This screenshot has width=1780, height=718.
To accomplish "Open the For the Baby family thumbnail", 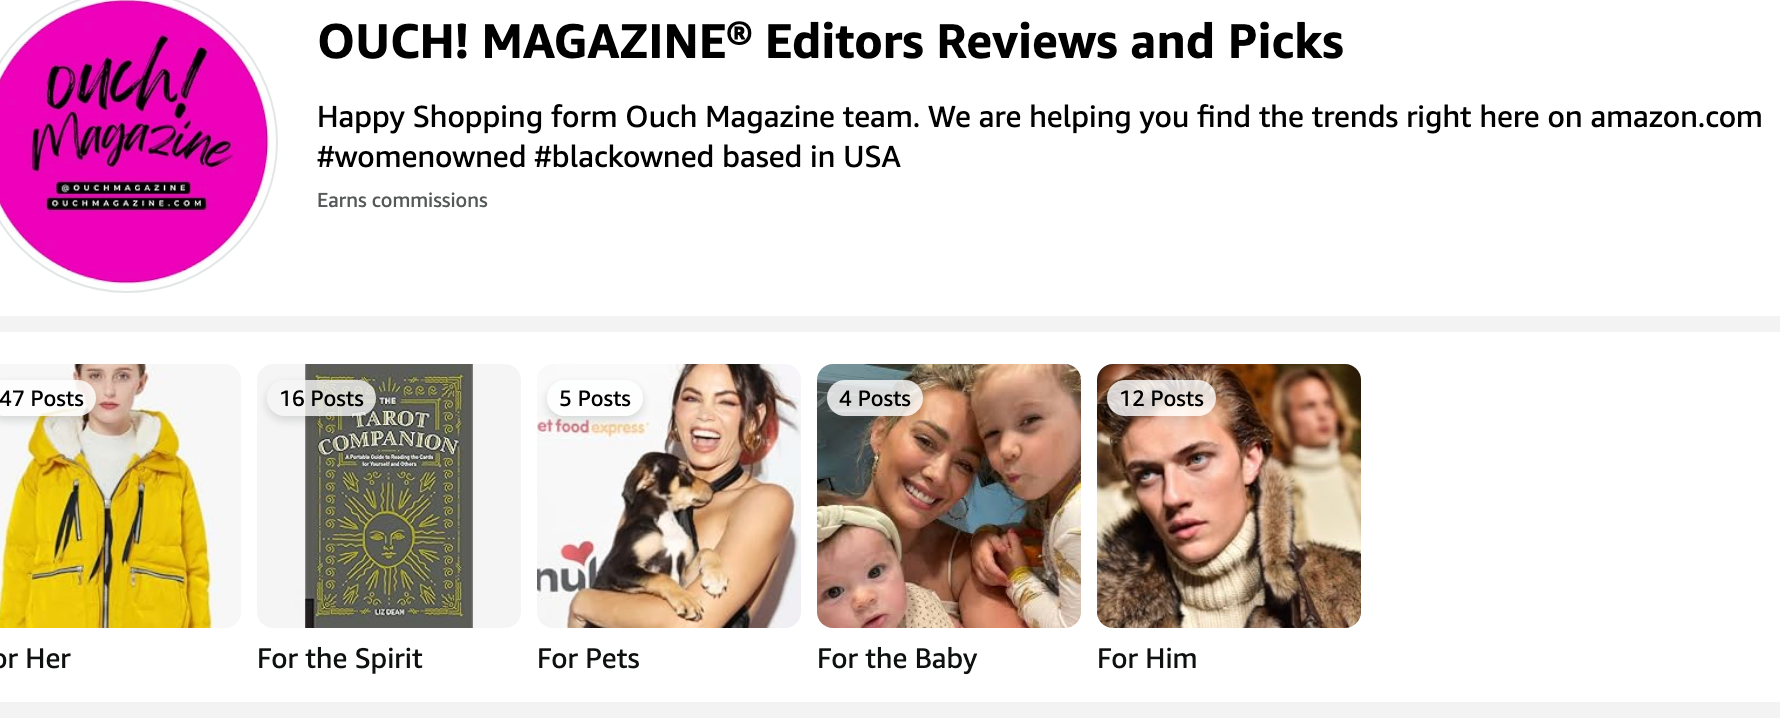I will [x=949, y=496].
